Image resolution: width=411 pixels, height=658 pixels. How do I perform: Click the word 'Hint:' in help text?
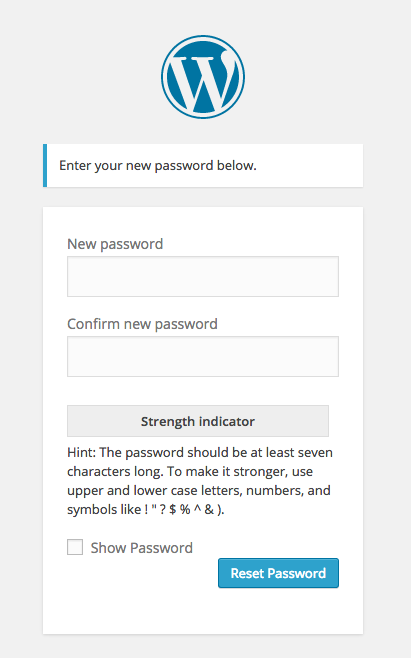82,452
